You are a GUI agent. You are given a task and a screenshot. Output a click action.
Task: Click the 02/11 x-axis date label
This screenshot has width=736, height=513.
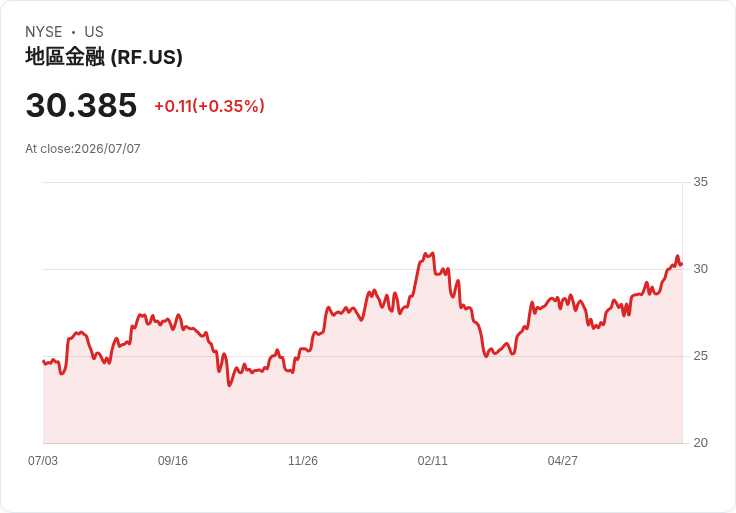coord(433,461)
